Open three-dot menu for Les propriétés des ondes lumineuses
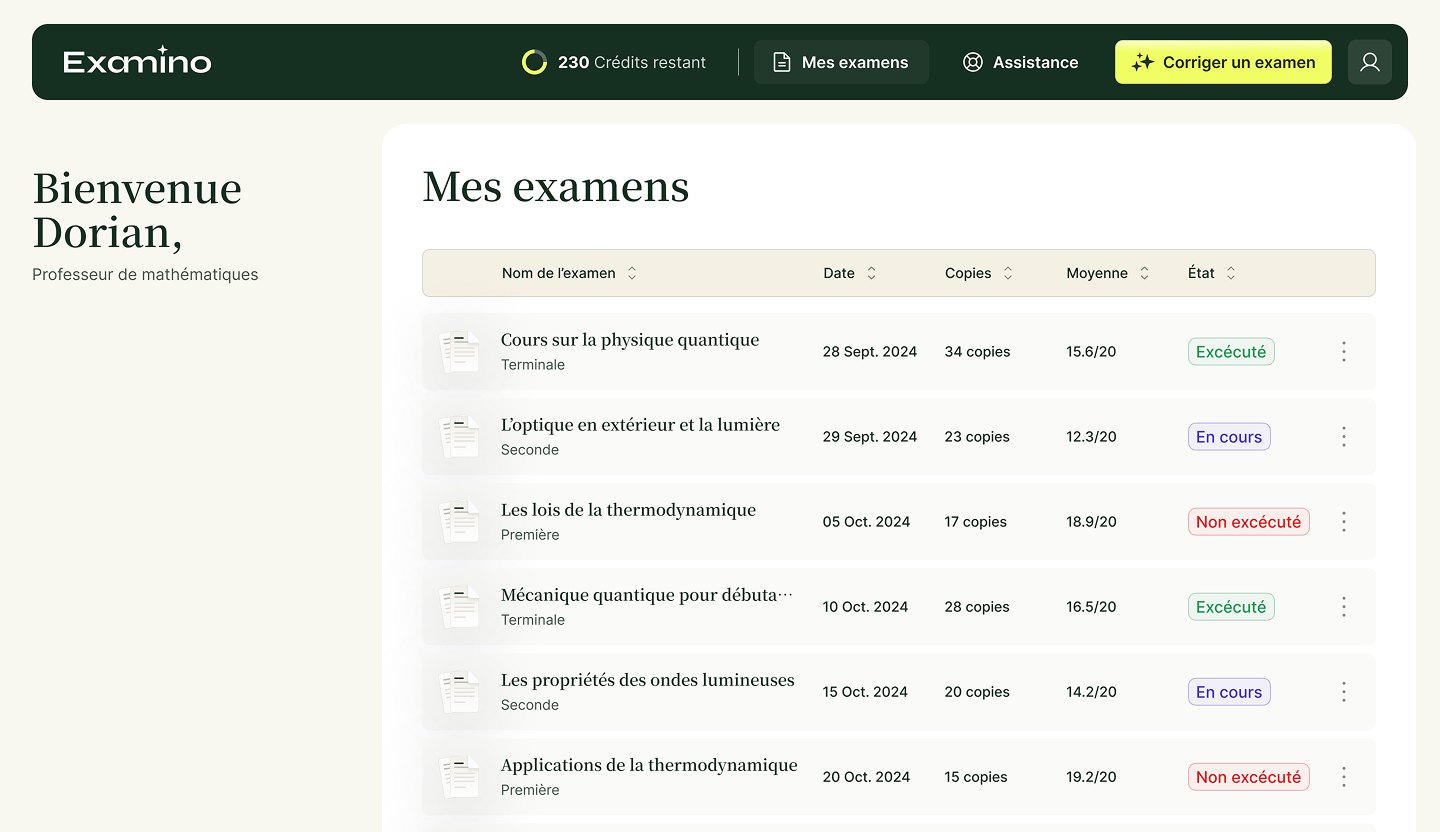 click(x=1343, y=692)
